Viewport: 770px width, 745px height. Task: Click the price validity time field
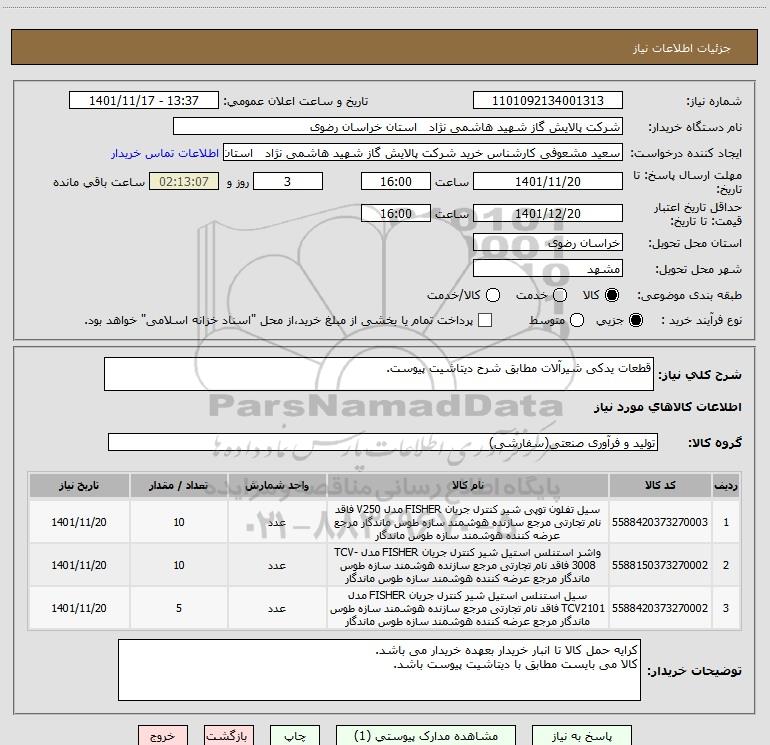[x=396, y=213]
